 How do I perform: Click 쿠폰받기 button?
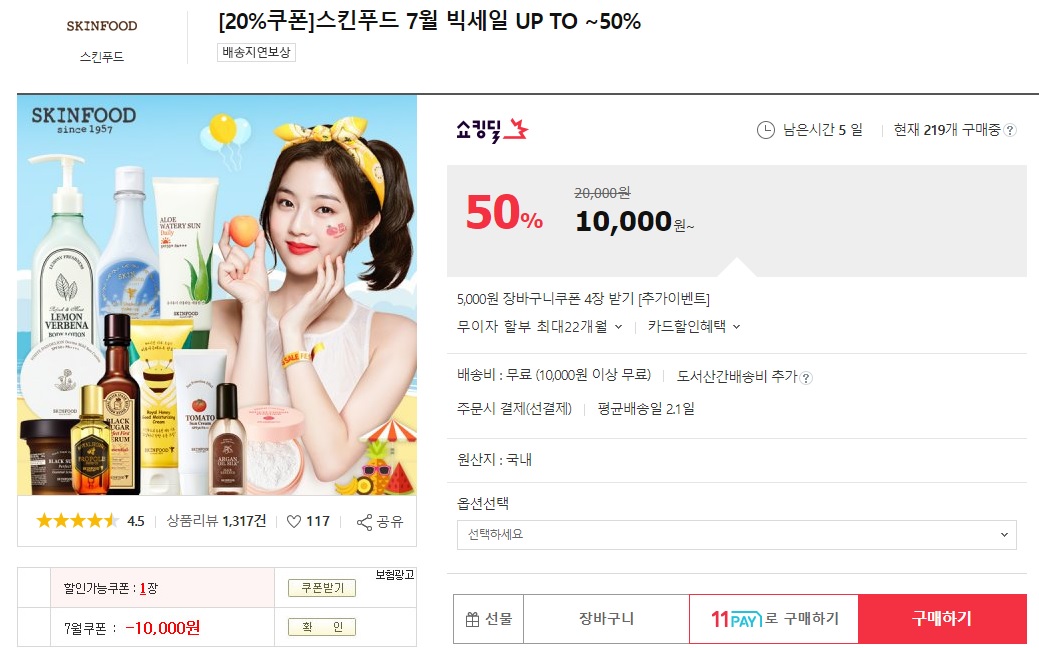(322, 588)
